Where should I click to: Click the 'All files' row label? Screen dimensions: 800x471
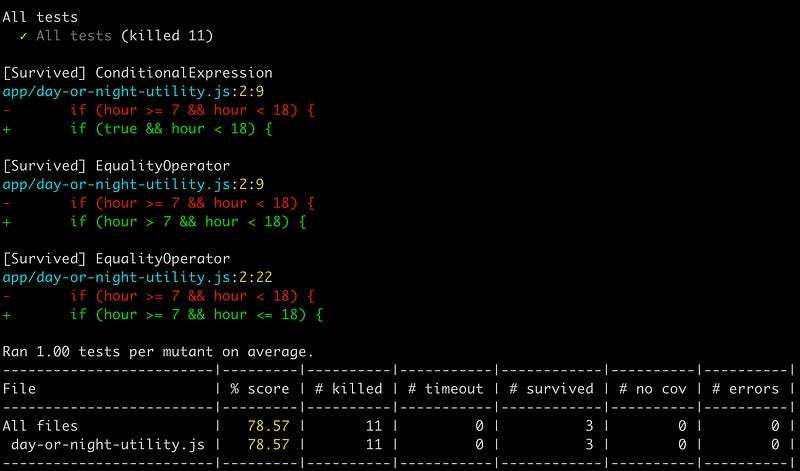tap(40, 426)
